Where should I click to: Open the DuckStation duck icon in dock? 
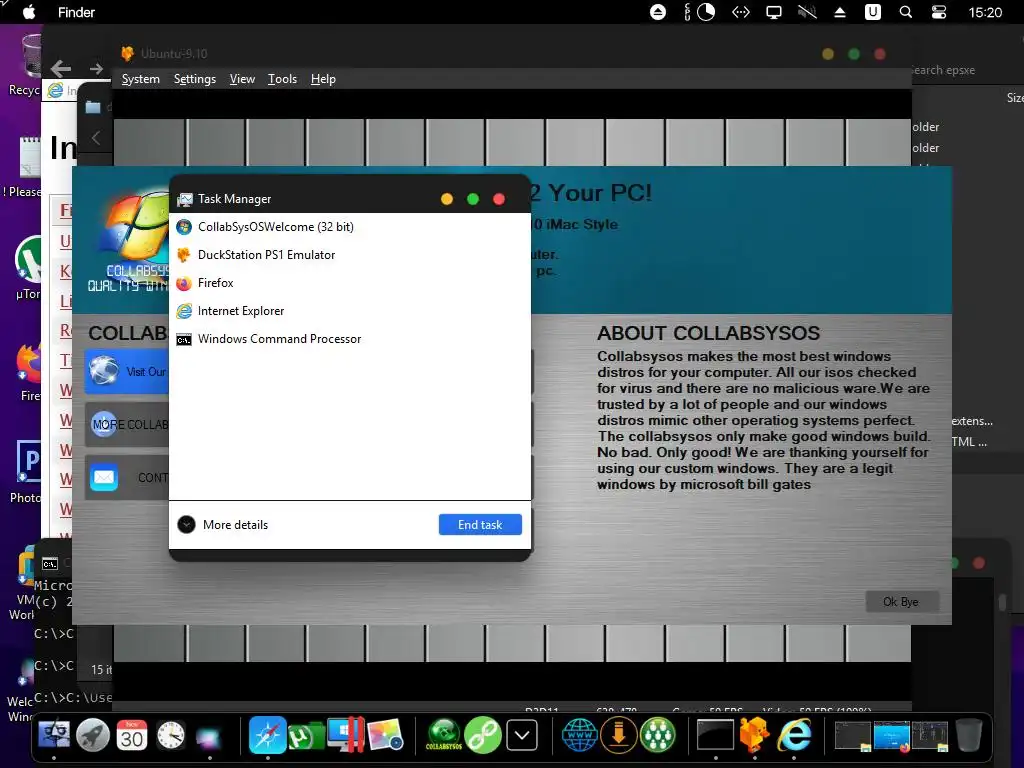[754, 735]
